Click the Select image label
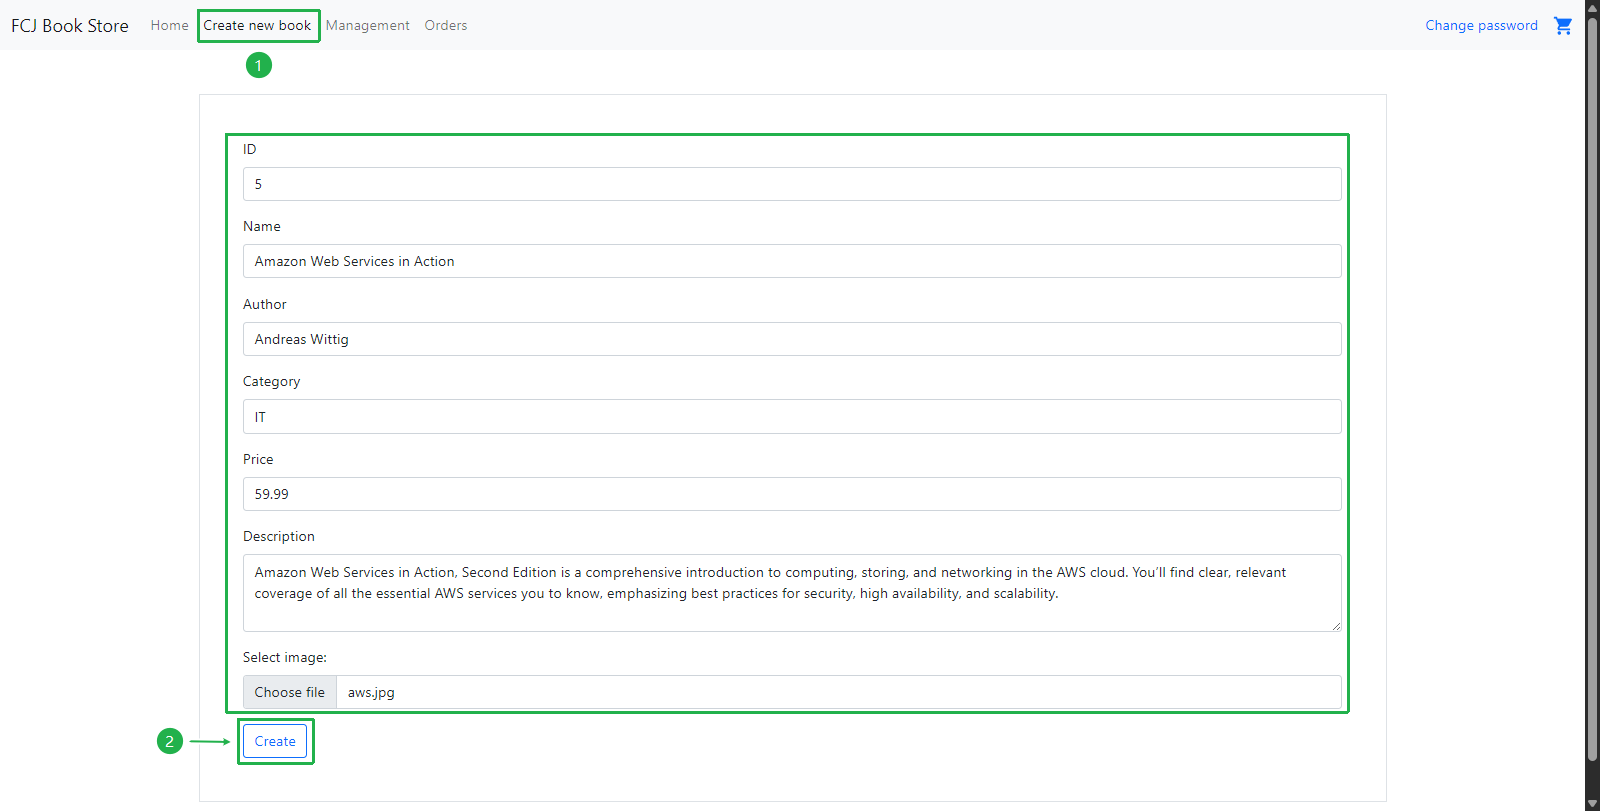The width and height of the screenshot is (1600, 811). pos(285,657)
